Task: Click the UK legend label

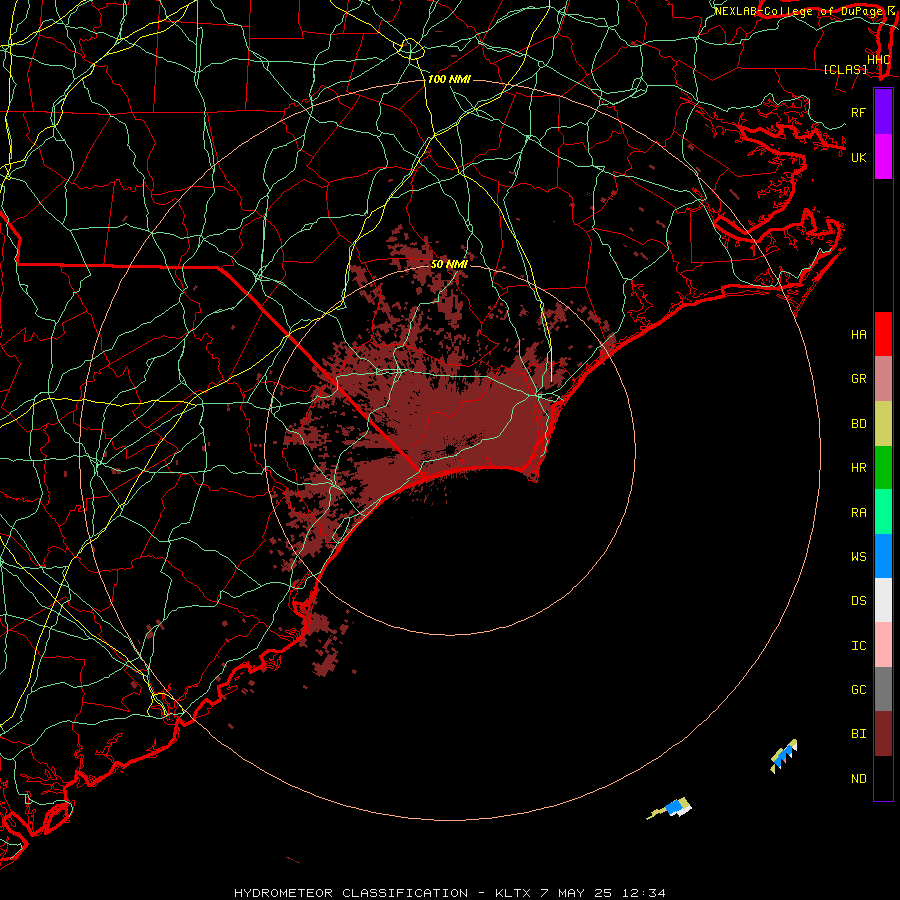Action: point(858,157)
